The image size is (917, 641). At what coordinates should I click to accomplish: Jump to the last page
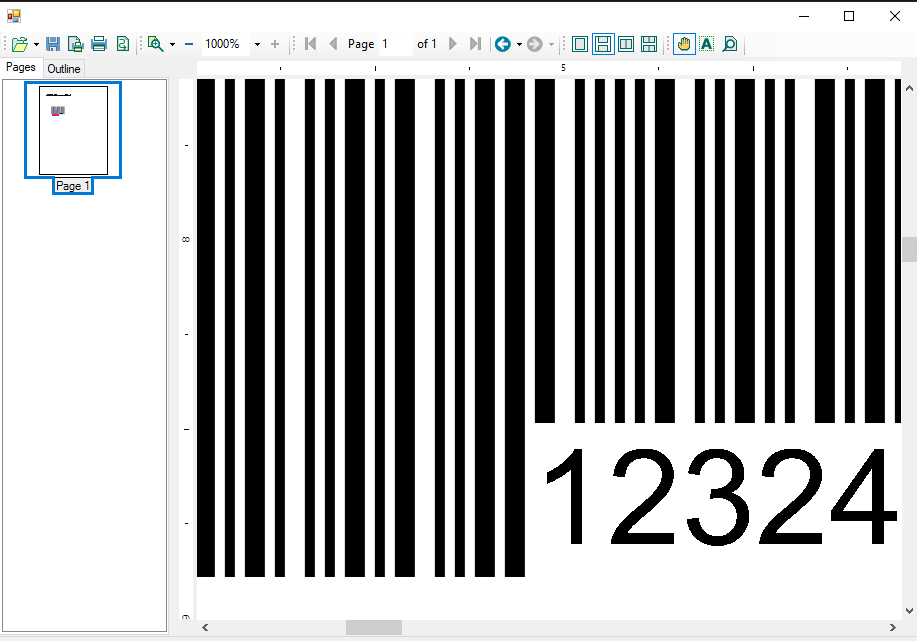(475, 44)
